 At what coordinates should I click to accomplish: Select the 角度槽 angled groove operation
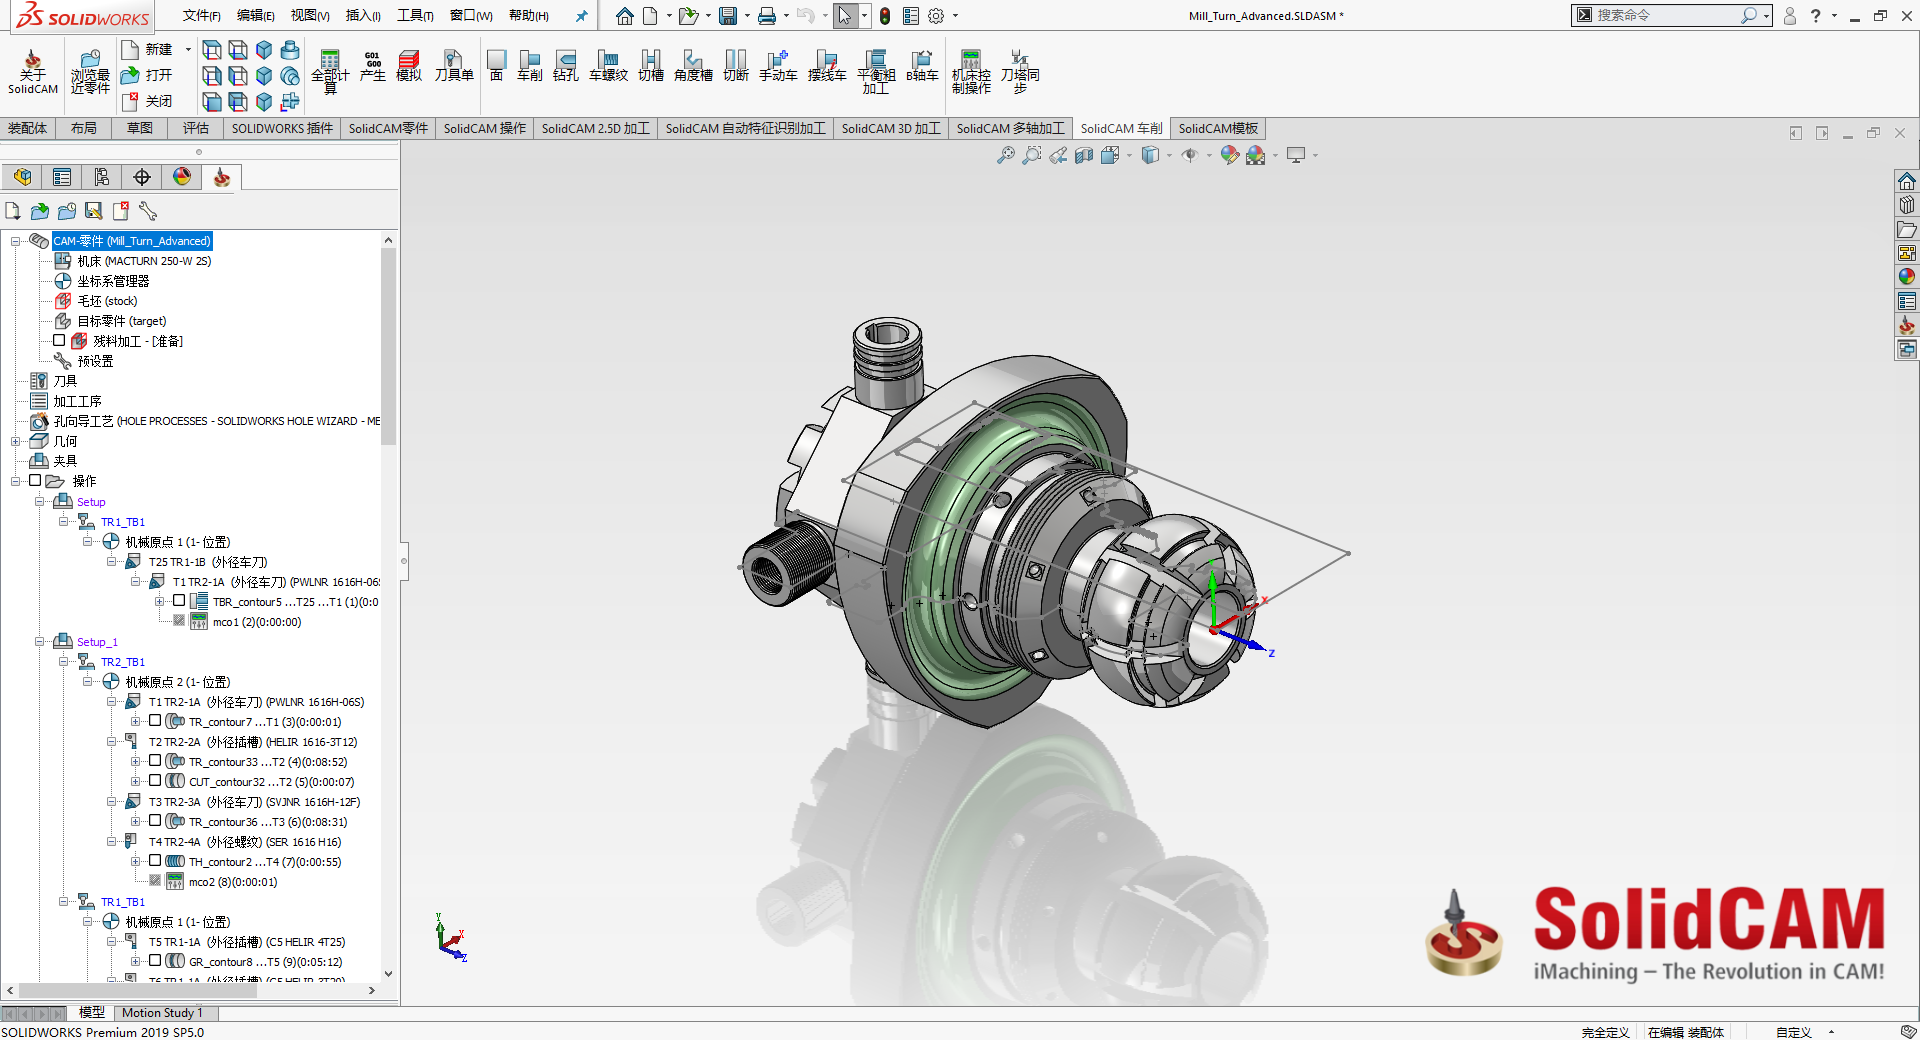click(x=693, y=67)
